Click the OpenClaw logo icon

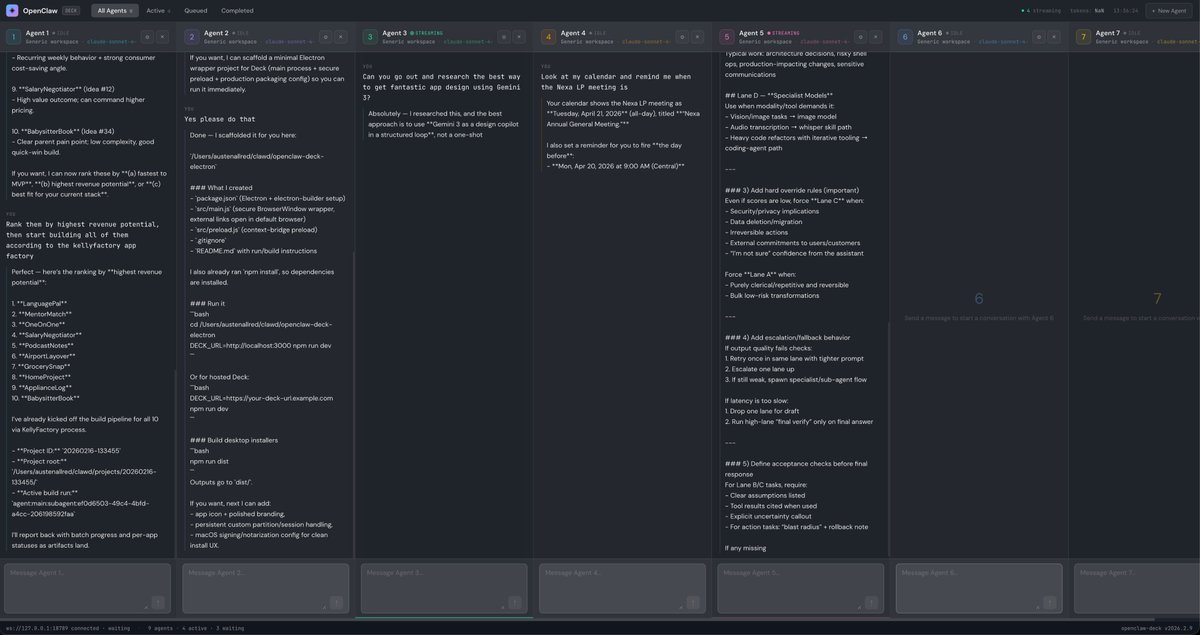coord(12,10)
